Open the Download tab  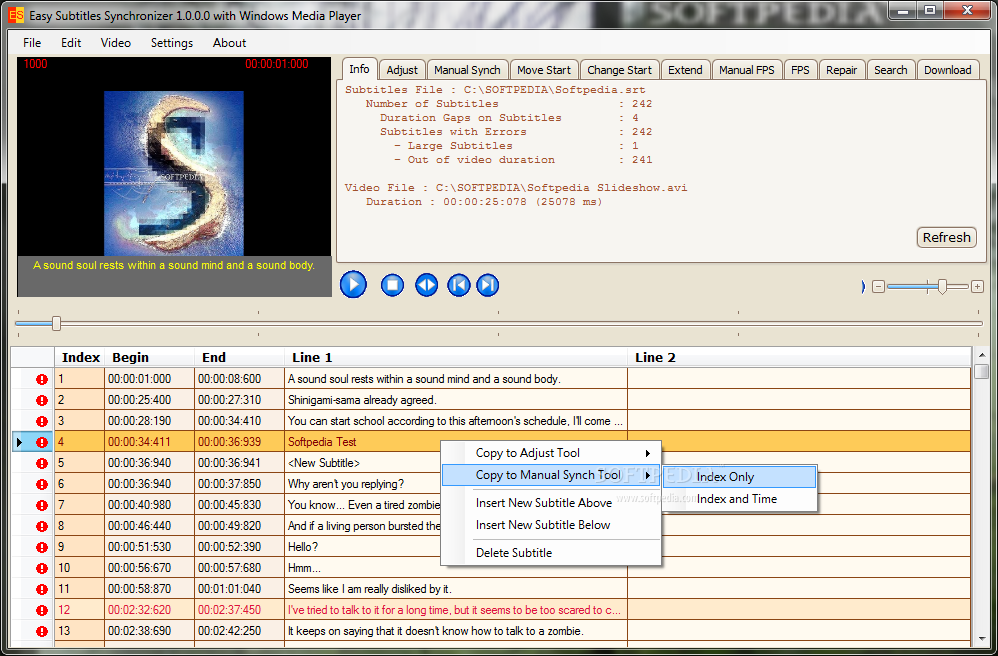[948, 70]
